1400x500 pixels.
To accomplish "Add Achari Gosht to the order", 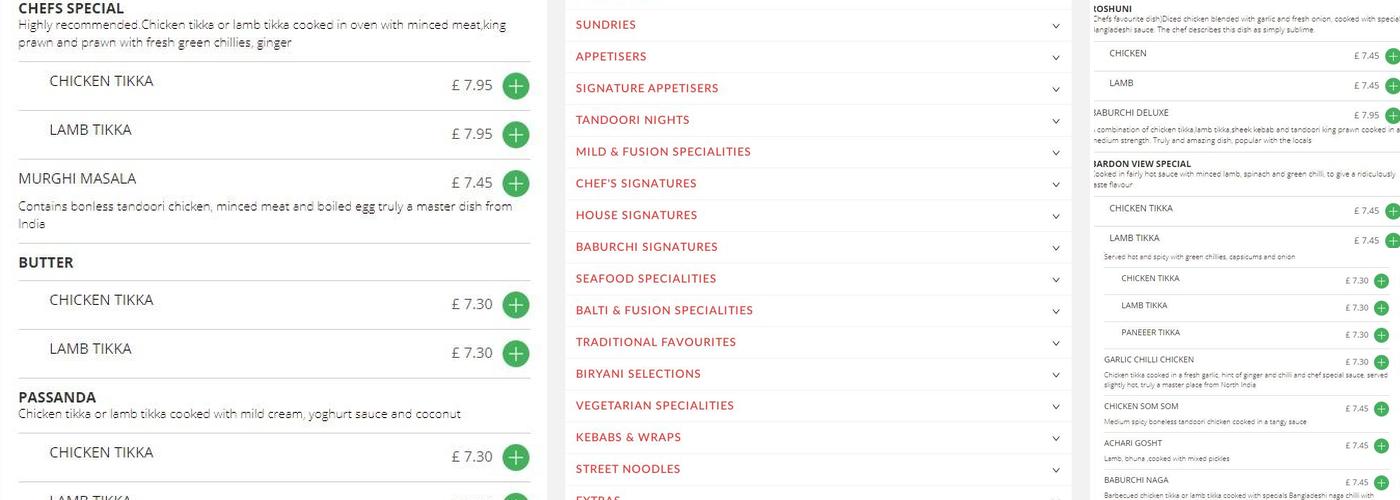I will (x=1381, y=445).
